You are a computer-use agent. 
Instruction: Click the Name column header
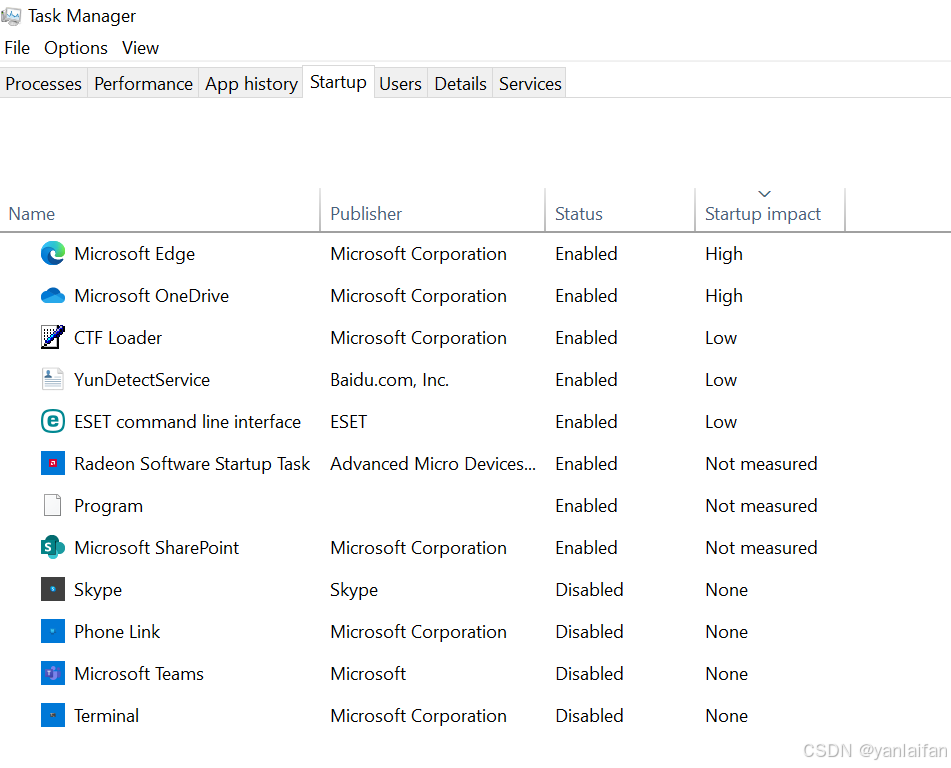[32, 214]
